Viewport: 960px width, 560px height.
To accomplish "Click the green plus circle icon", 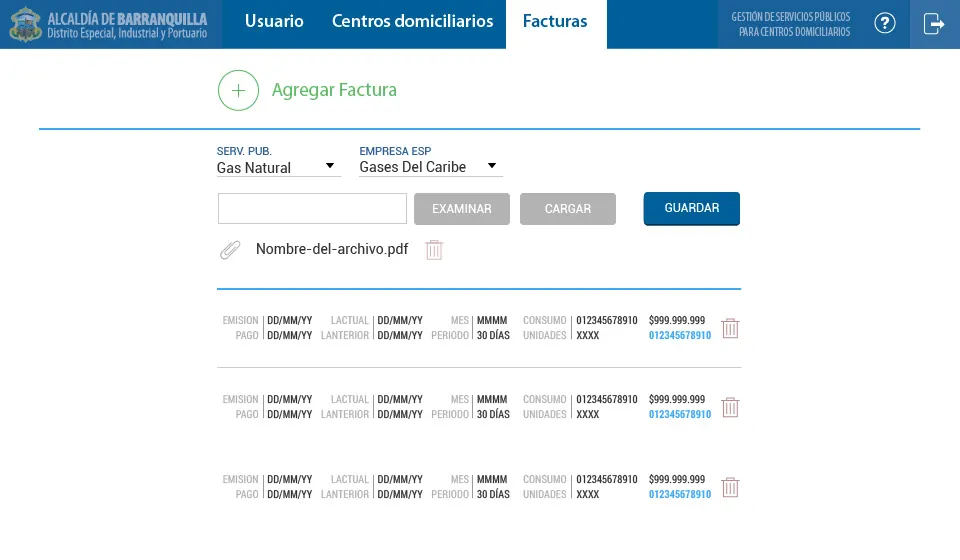I will click(x=238, y=91).
